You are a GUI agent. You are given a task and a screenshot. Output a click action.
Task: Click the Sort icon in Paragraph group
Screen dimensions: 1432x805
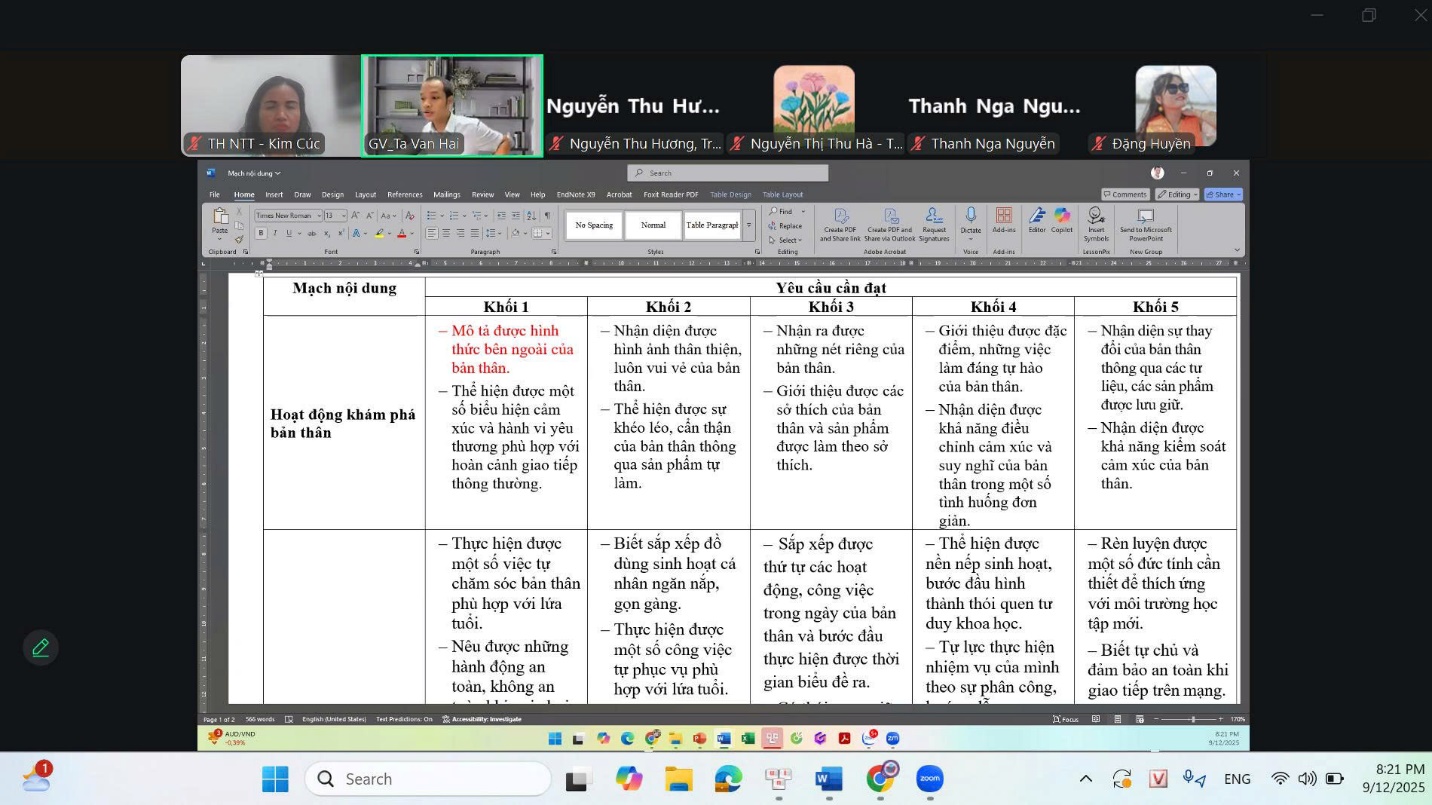click(x=532, y=215)
